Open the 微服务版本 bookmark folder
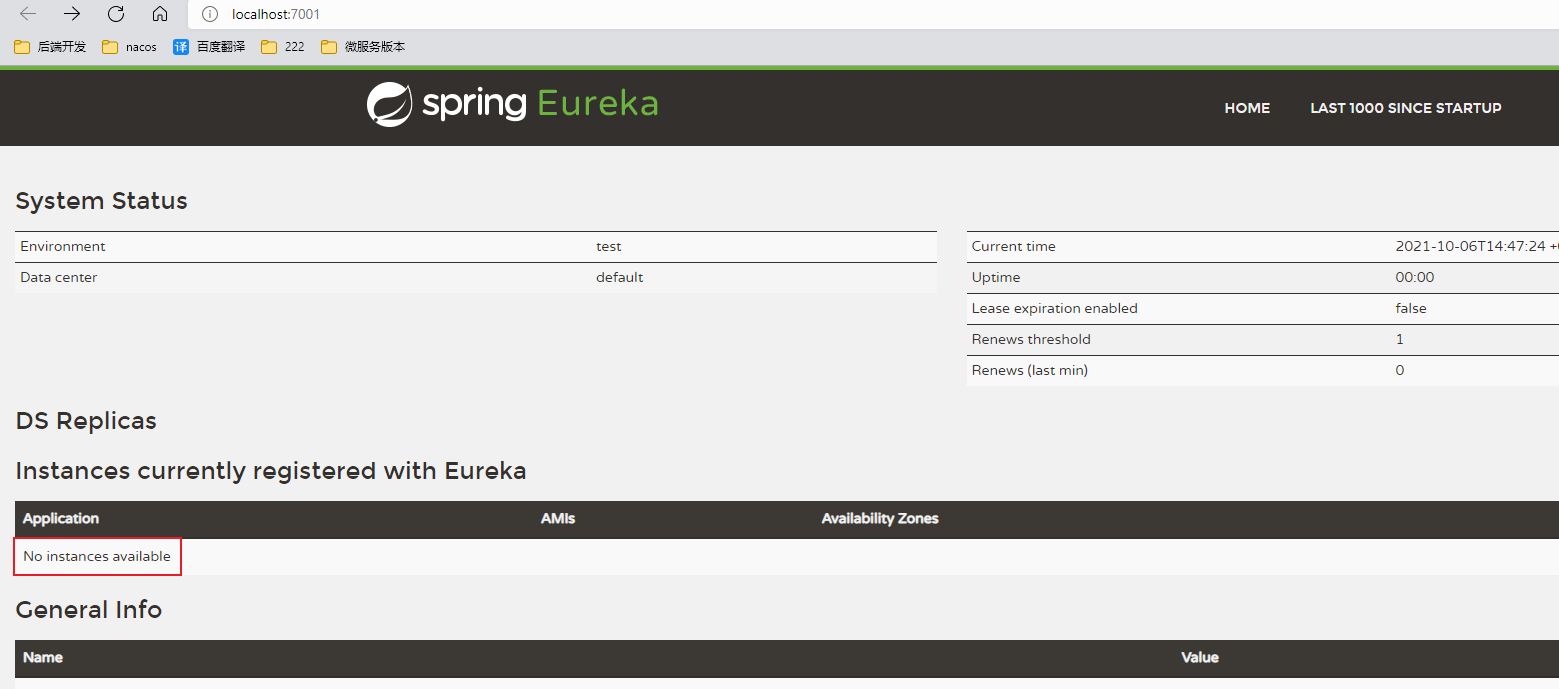 [x=363, y=47]
